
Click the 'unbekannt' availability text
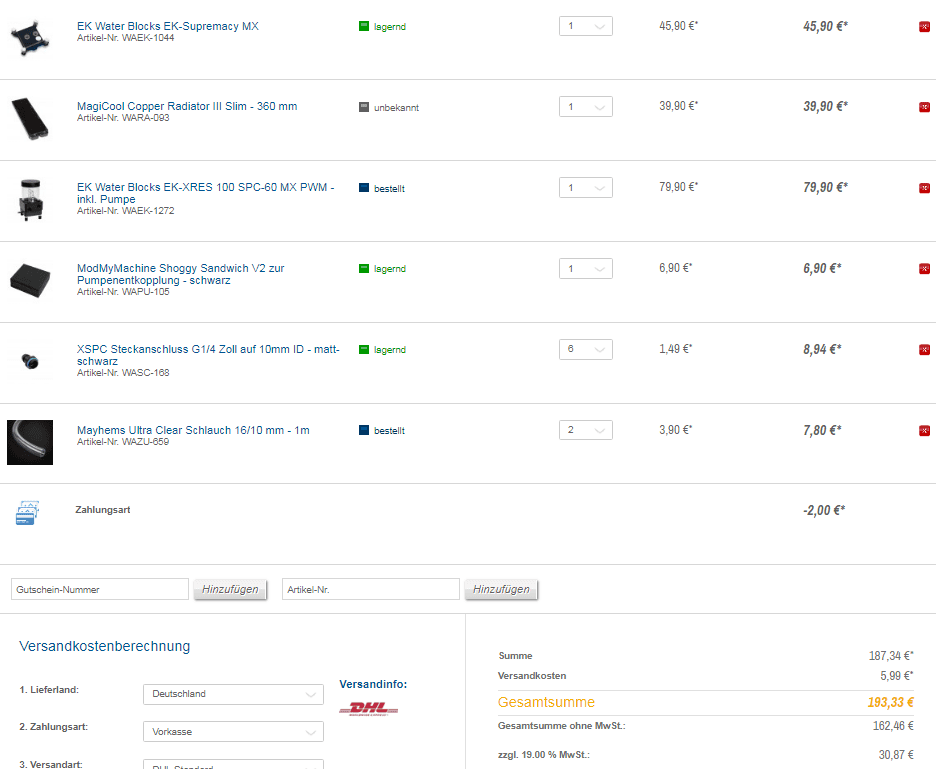396,107
